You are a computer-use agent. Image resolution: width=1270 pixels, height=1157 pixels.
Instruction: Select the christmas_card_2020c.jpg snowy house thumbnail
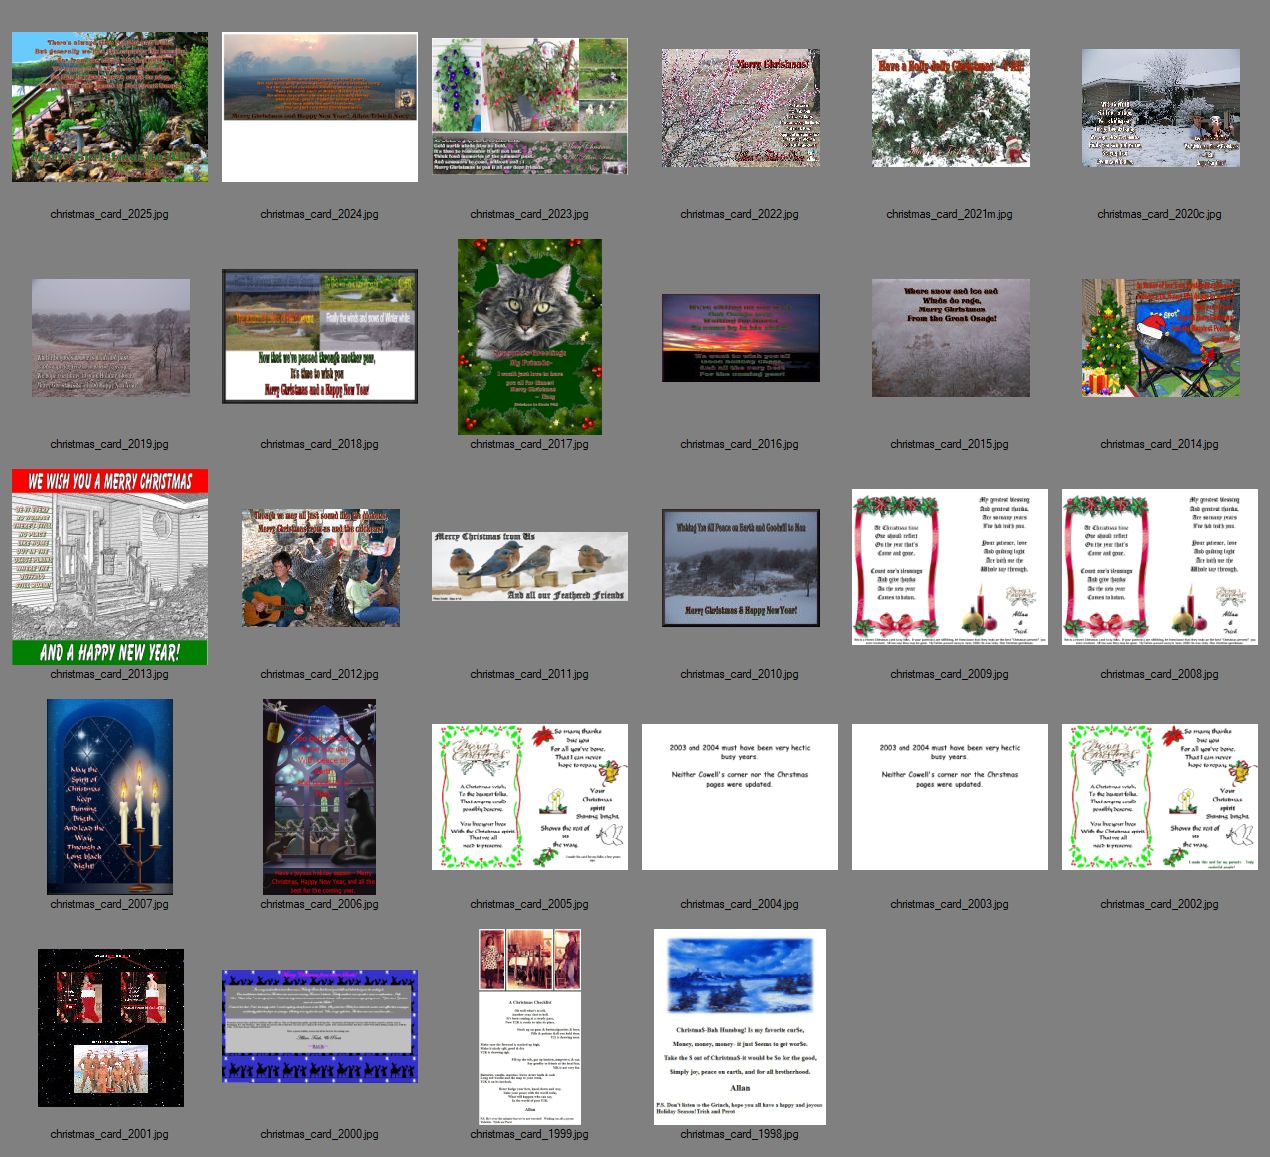(x=1160, y=108)
